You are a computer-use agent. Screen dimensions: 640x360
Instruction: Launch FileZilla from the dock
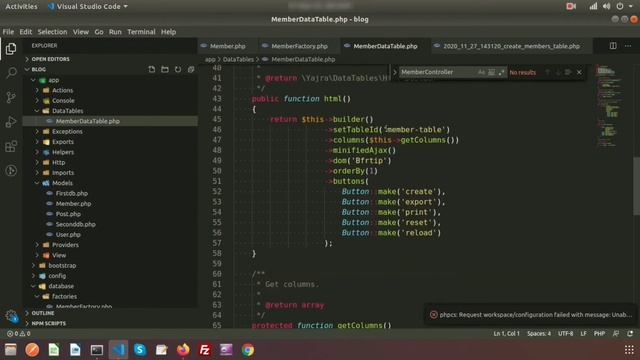tap(205, 350)
